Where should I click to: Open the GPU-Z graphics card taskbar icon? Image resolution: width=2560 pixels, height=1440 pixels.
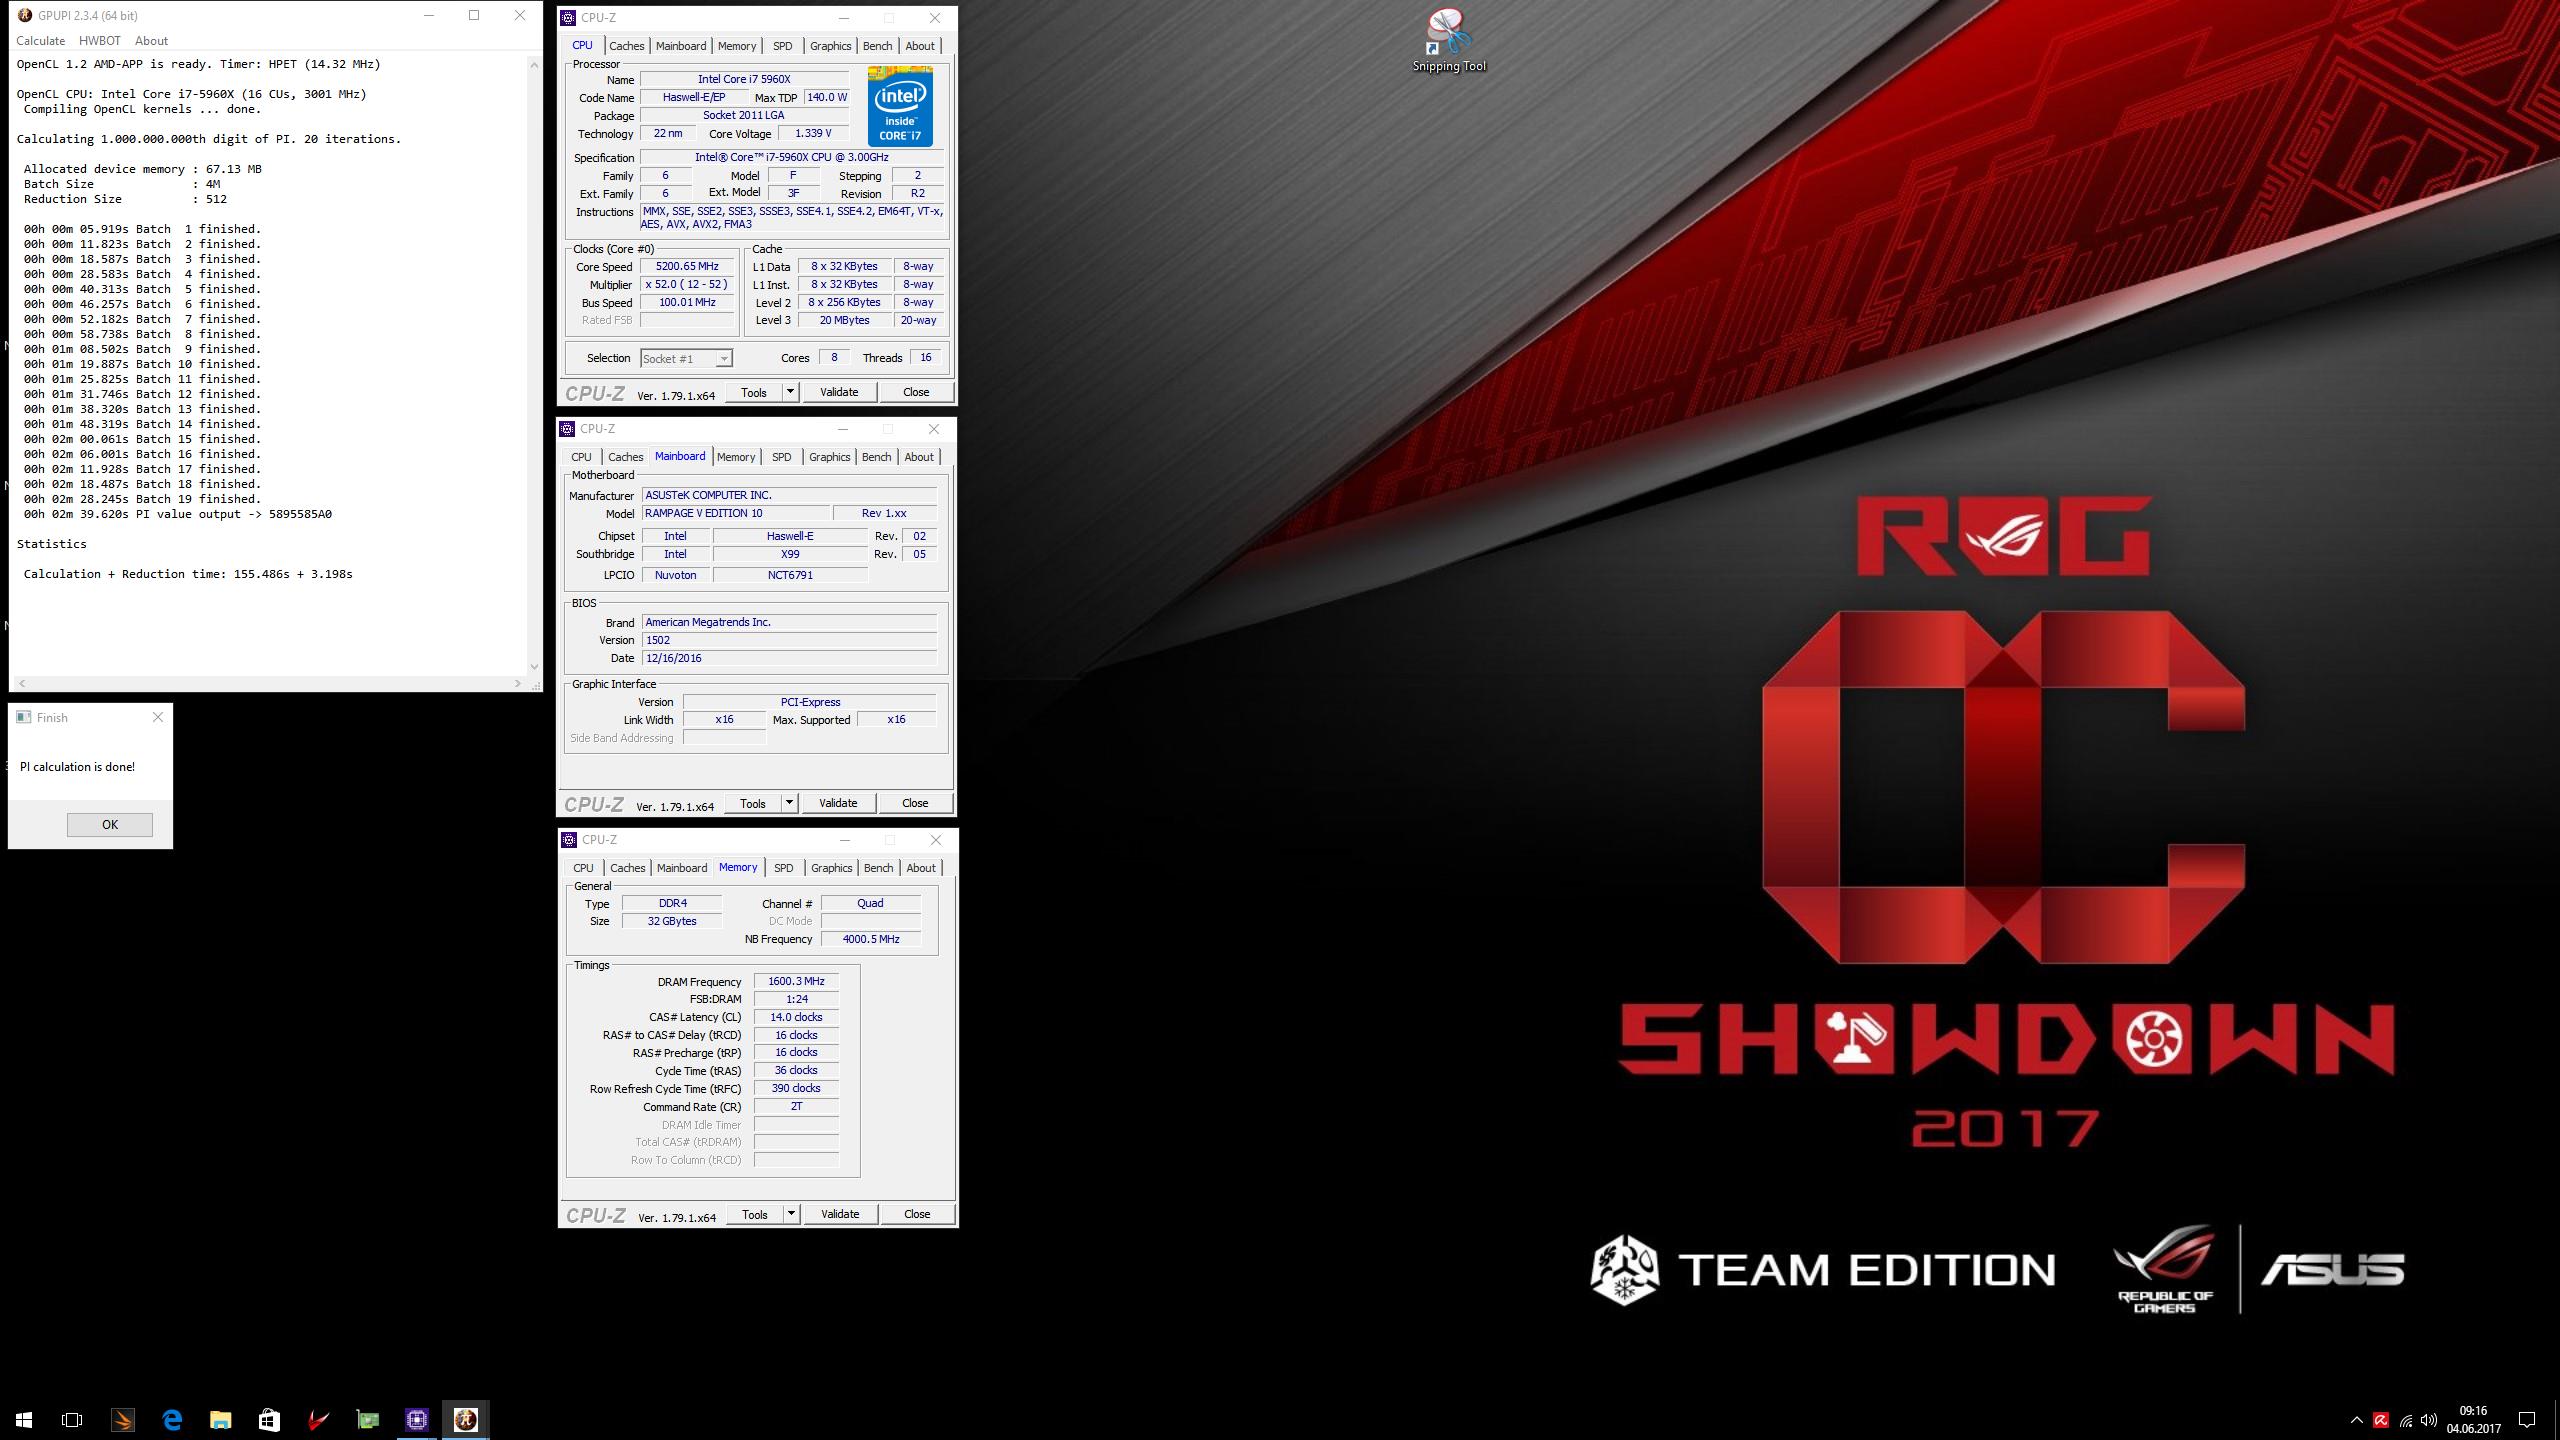(367, 1419)
